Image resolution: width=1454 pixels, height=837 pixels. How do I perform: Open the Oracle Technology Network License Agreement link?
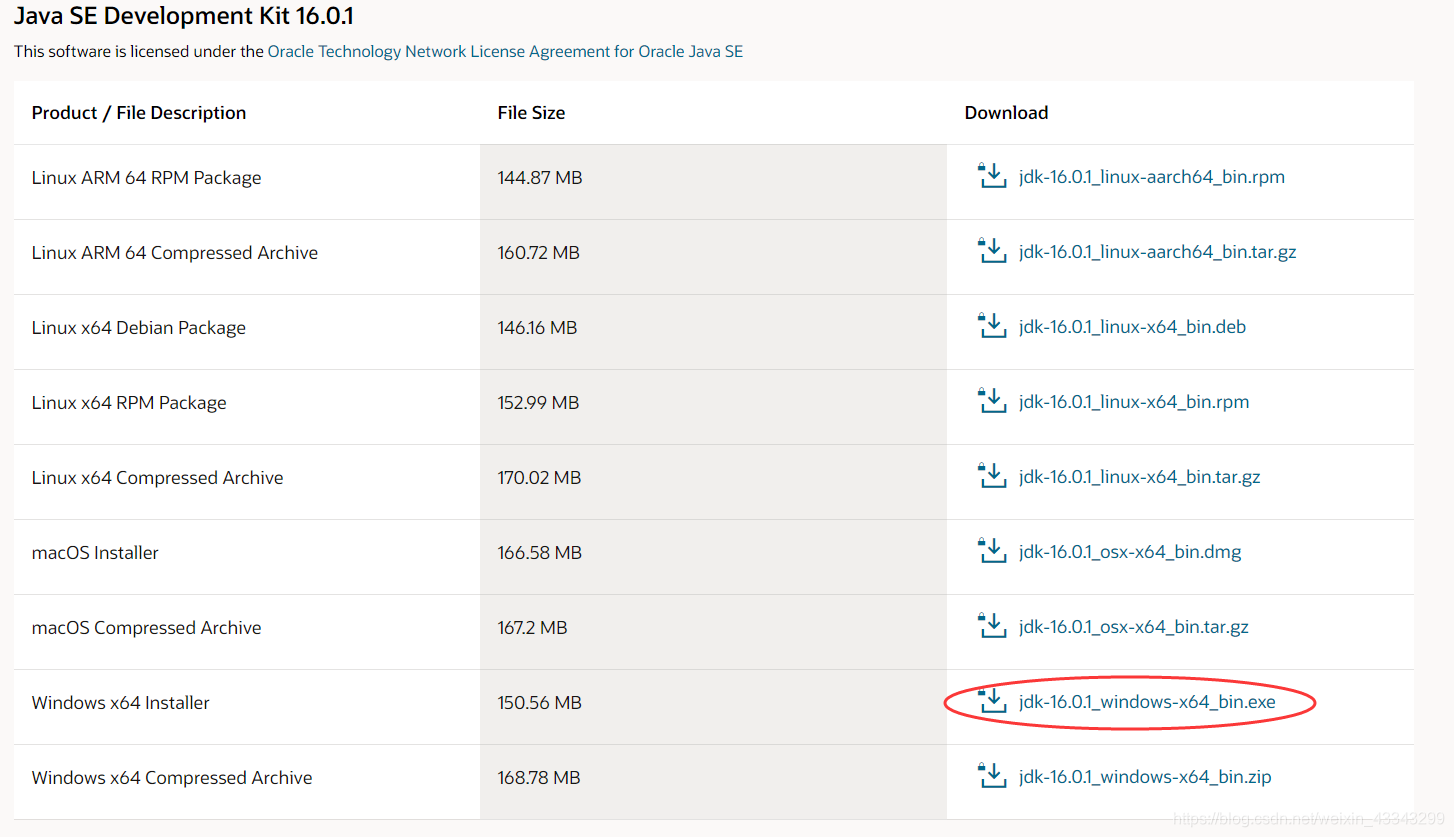(x=505, y=51)
